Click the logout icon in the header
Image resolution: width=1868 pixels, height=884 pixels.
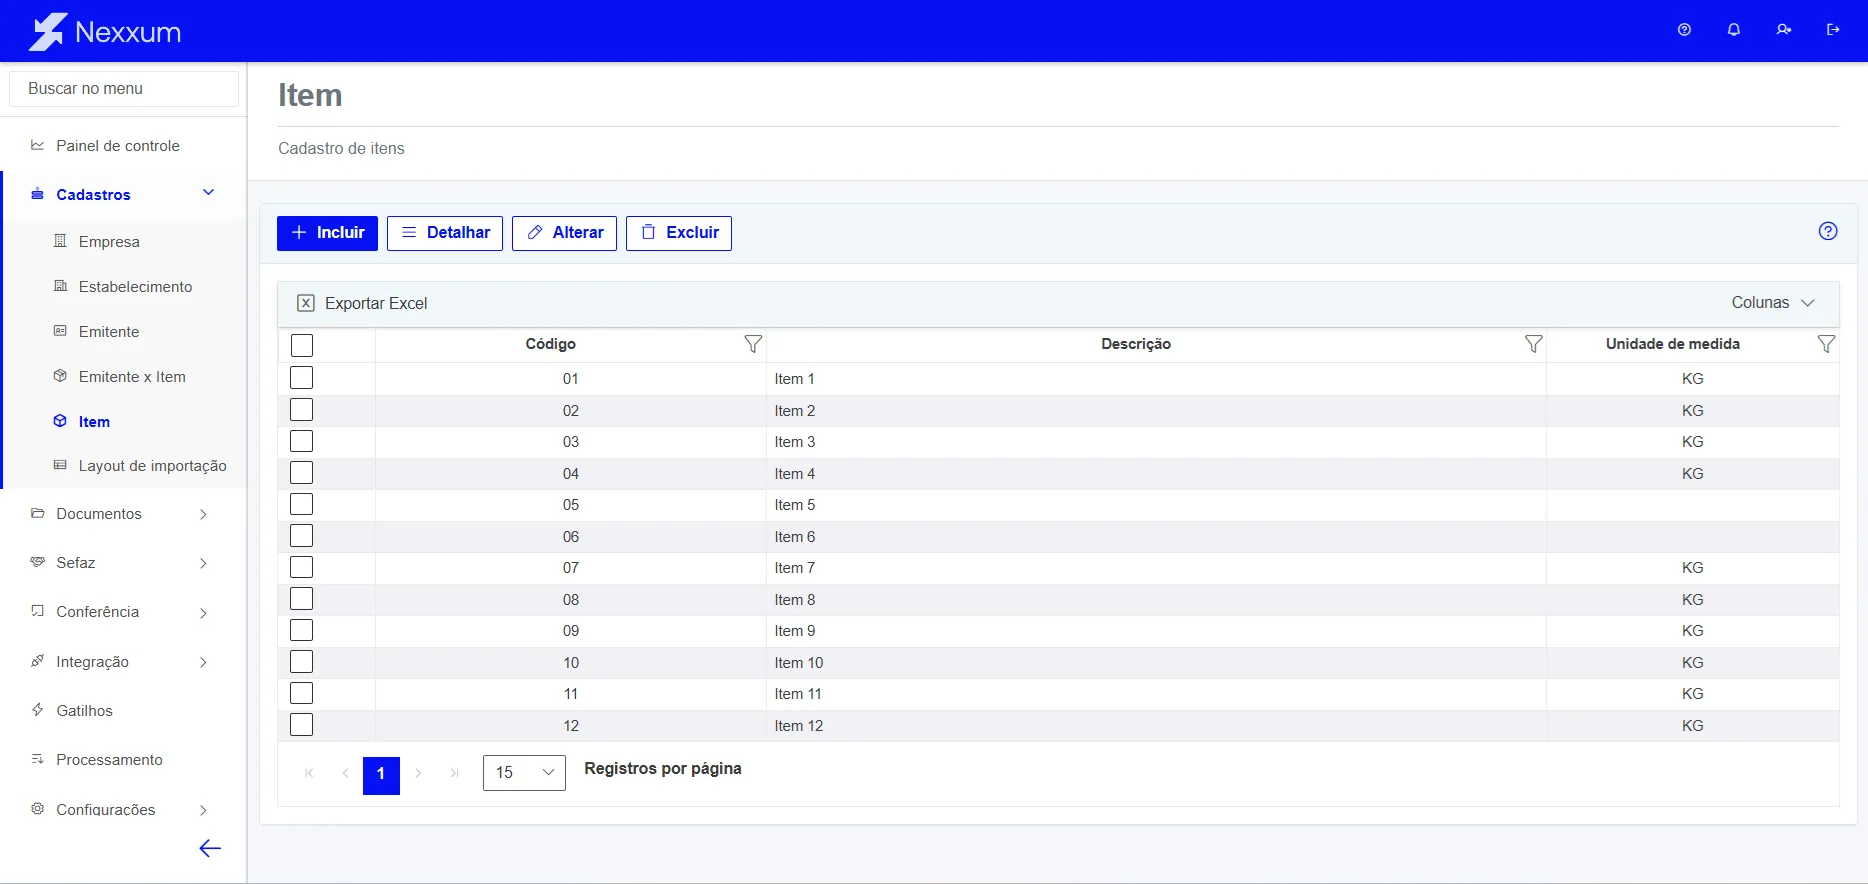(1833, 30)
